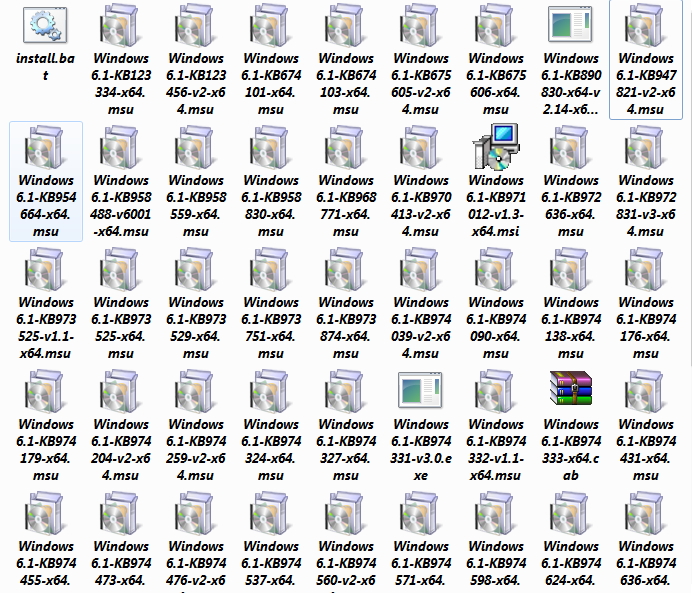Viewport: 692px width, 593px height.
Task: Select Windows6.1-KB675606-x64.msu icon
Action: coord(496,25)
